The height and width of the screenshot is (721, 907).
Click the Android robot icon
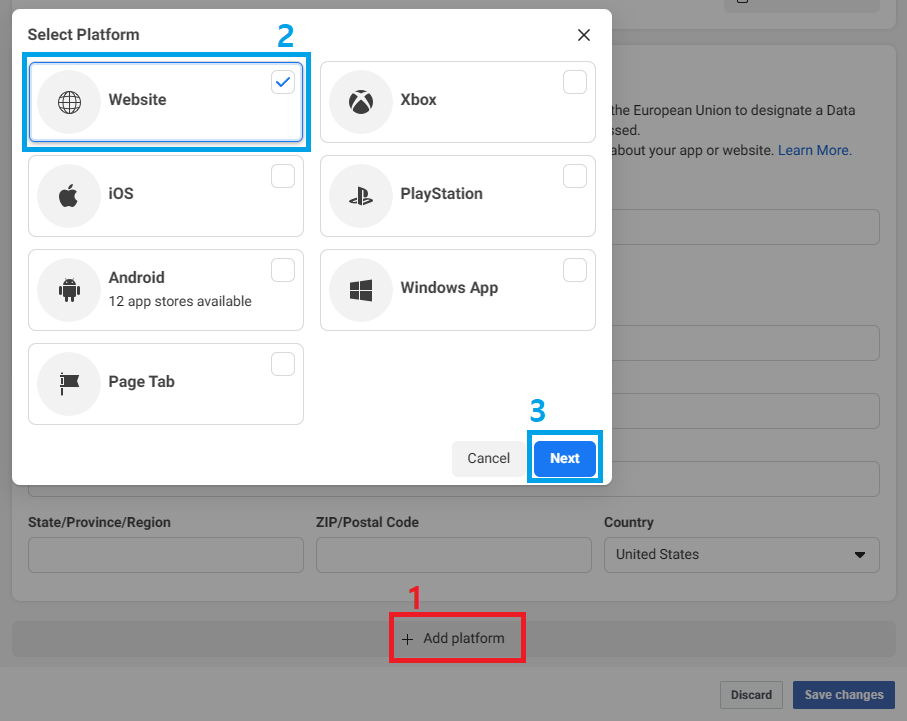tap(69, 290)
